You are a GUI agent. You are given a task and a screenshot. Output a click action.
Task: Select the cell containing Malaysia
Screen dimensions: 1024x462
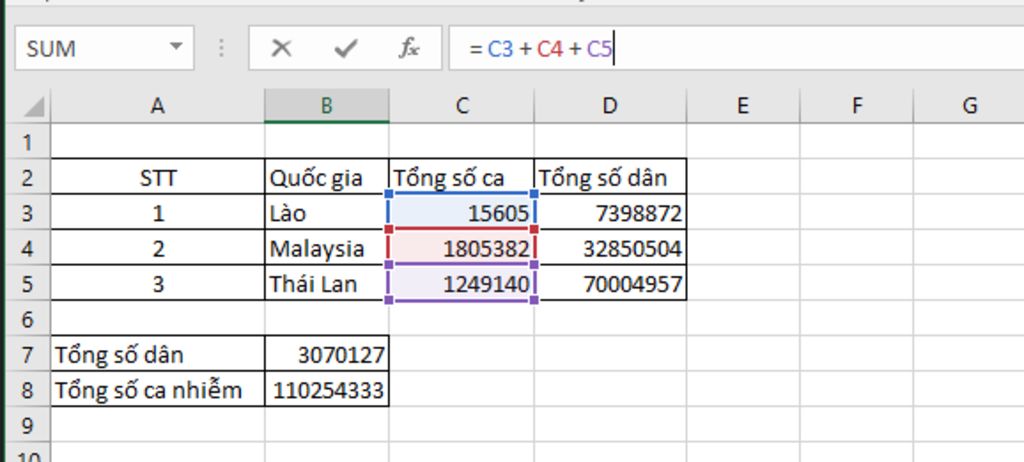[327, 248]
